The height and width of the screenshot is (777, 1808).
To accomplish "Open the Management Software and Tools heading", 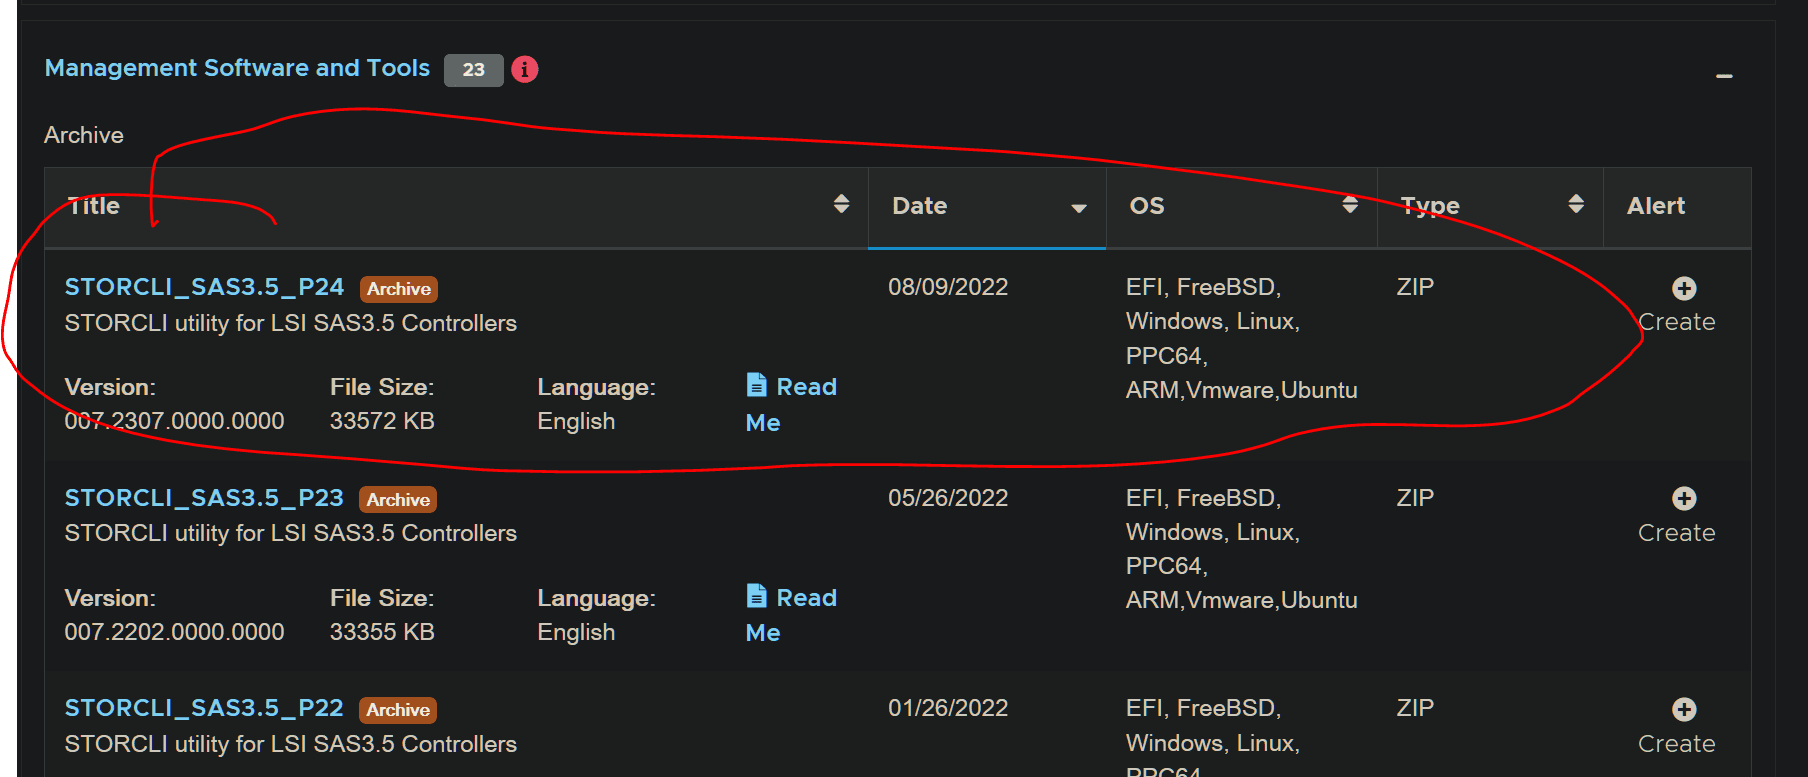I will pos(237,68).
